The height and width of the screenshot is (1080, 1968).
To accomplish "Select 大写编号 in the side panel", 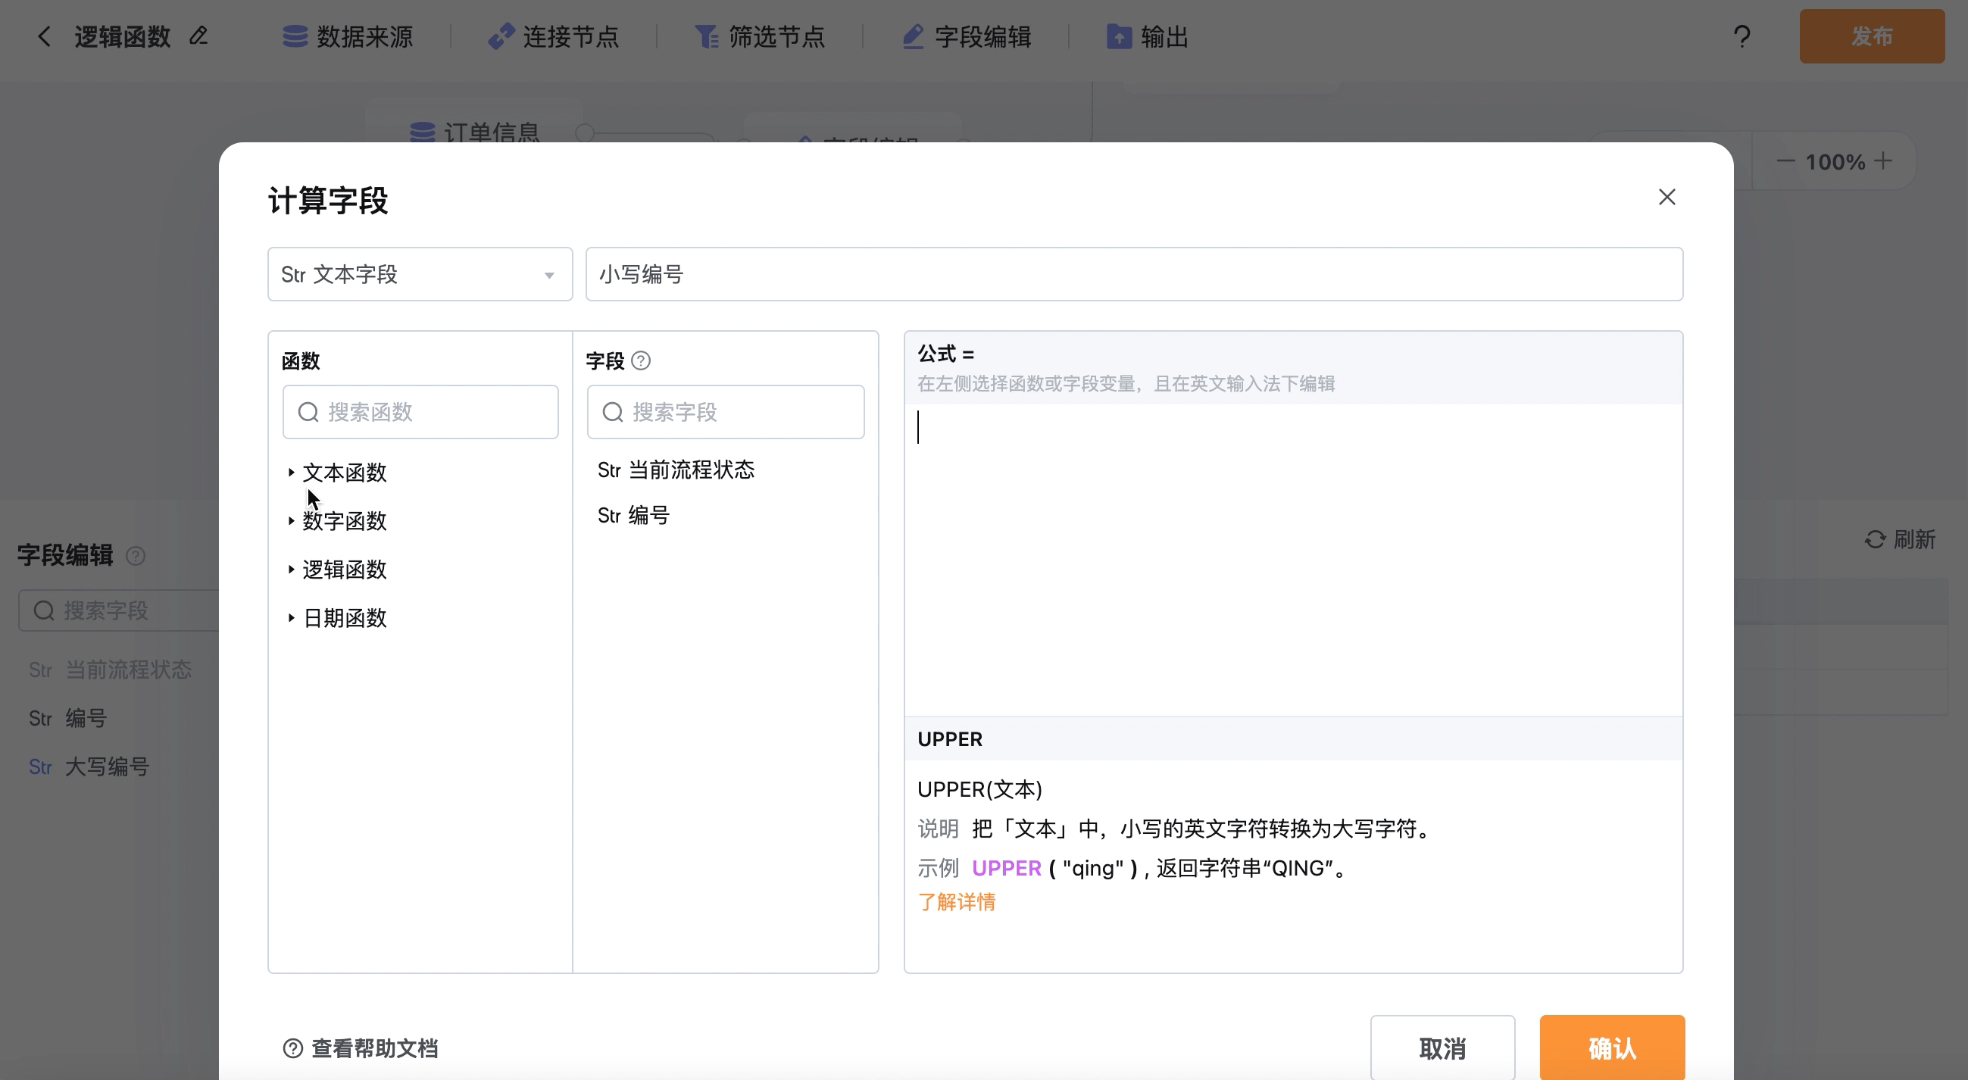I will [x=89, y=767].
